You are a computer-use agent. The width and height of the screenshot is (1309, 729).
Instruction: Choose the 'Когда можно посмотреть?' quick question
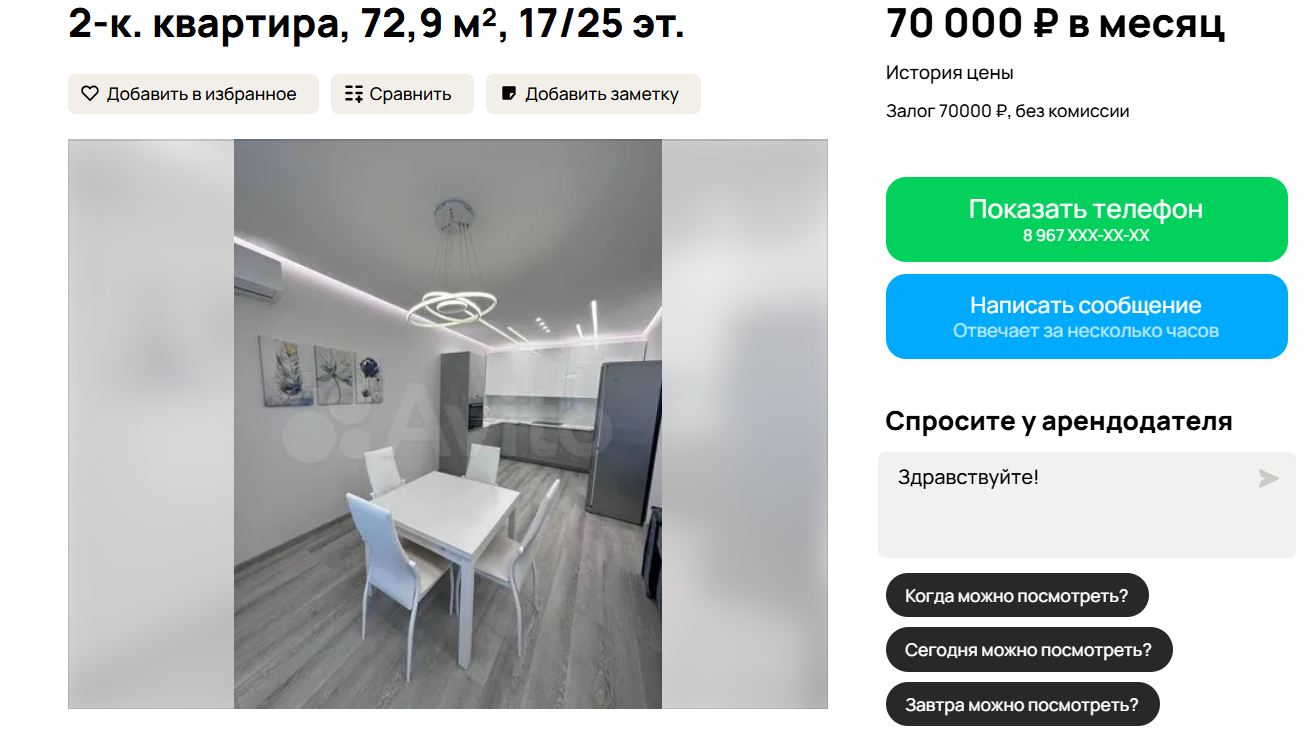click(x=1017, y=596)
